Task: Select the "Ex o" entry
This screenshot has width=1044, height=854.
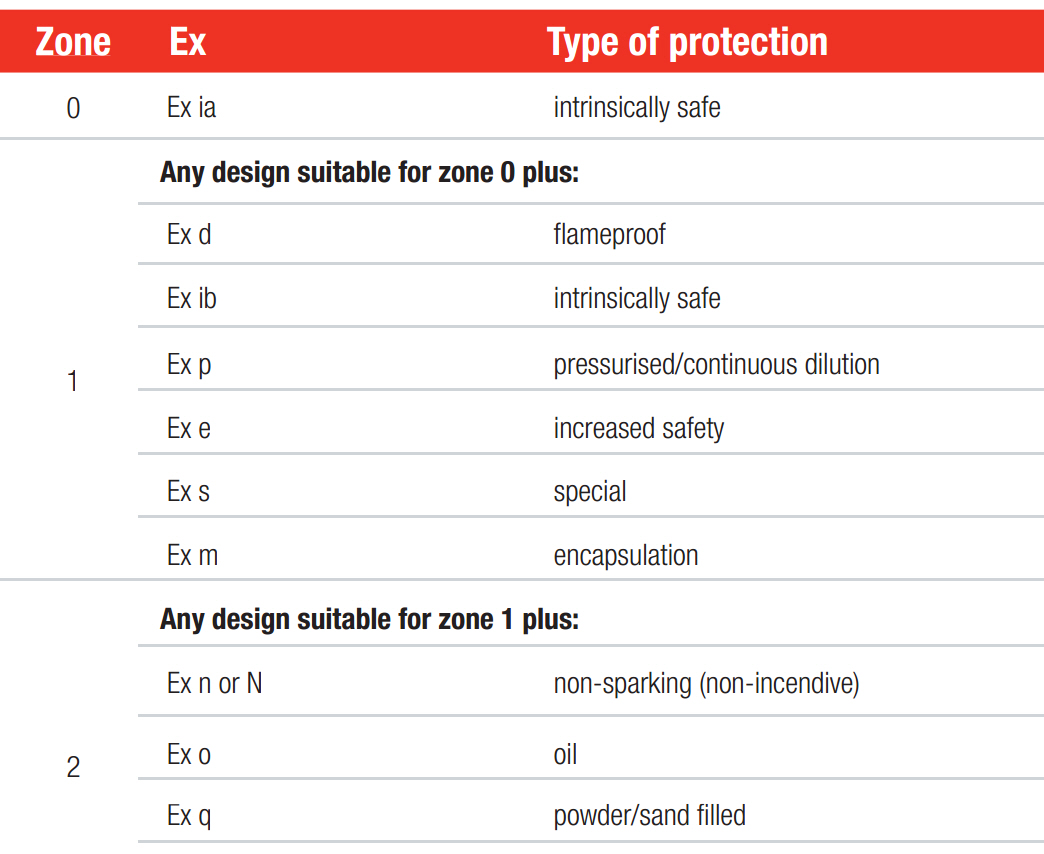Action: tap(189, 754)
